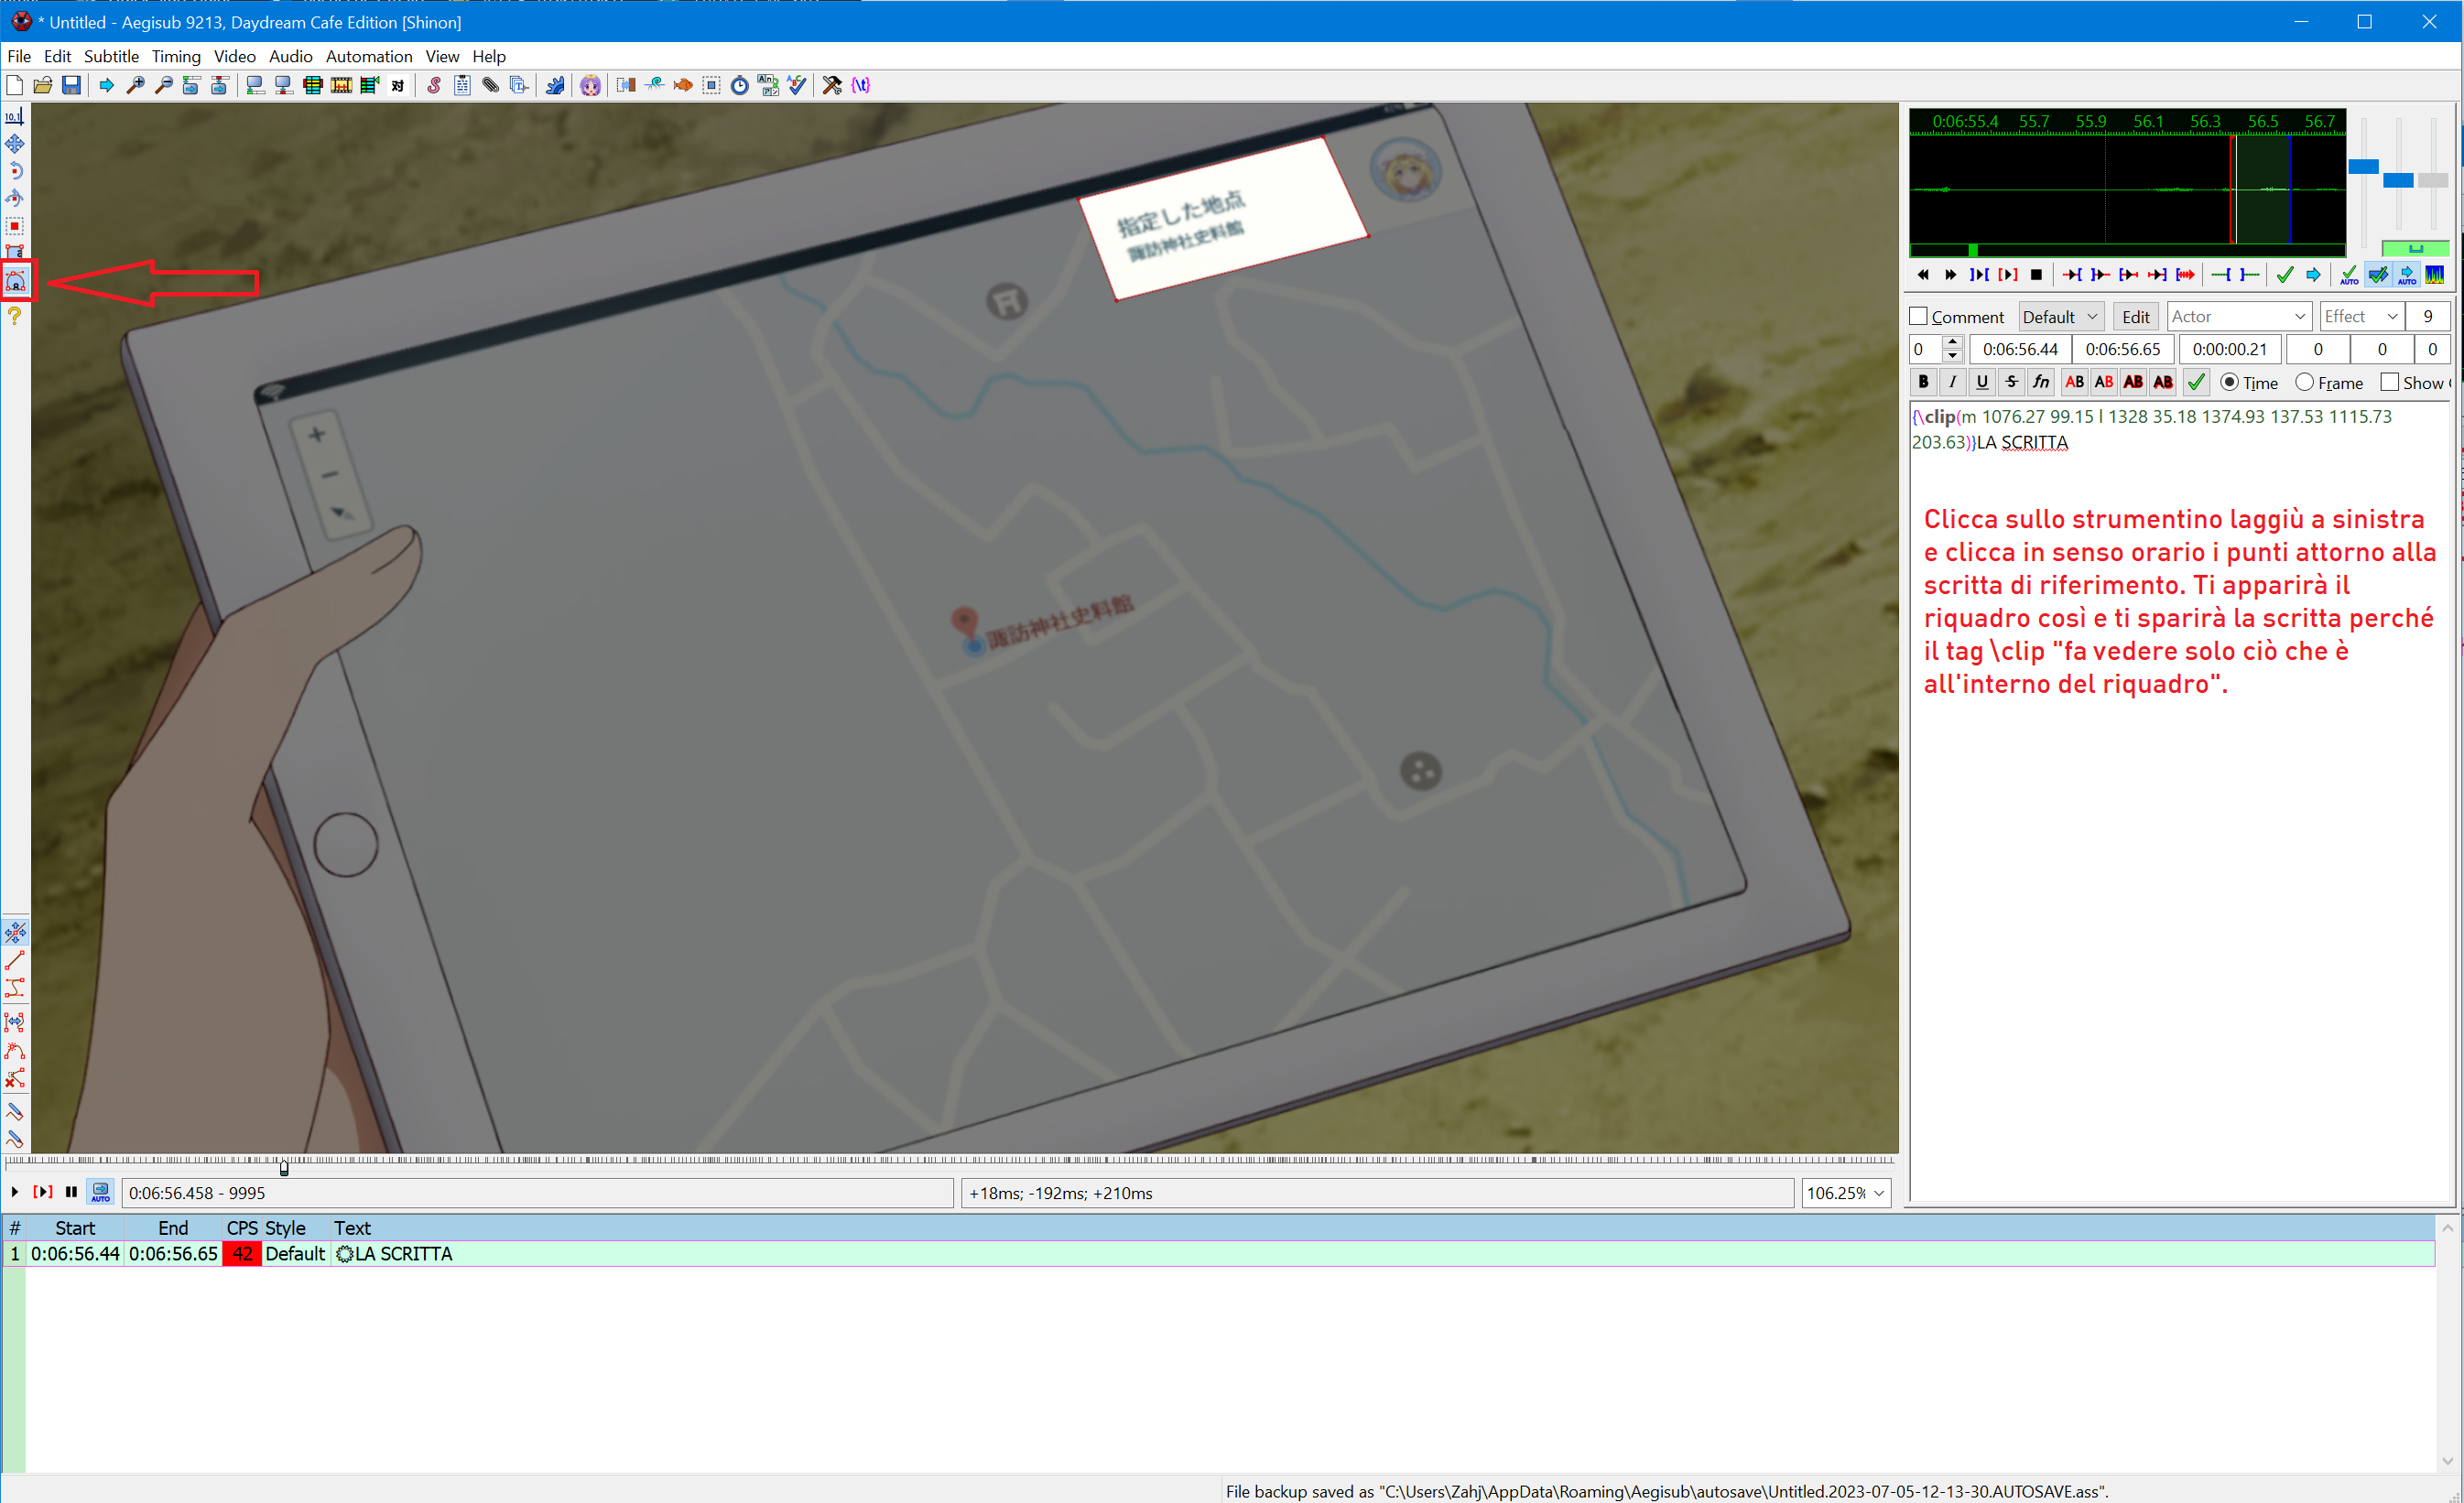Open the Automation menu

coord(368,56)
